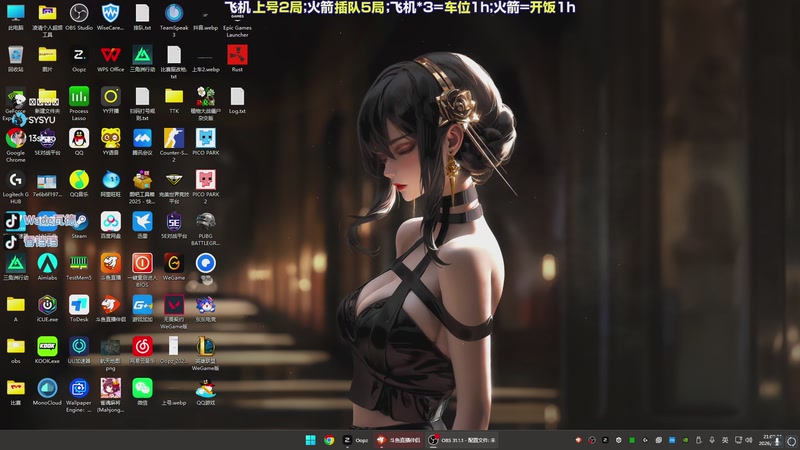800x450 pixels.
Task: Open the OBS Studio desktop shortcut
Action: pos(79,17)
